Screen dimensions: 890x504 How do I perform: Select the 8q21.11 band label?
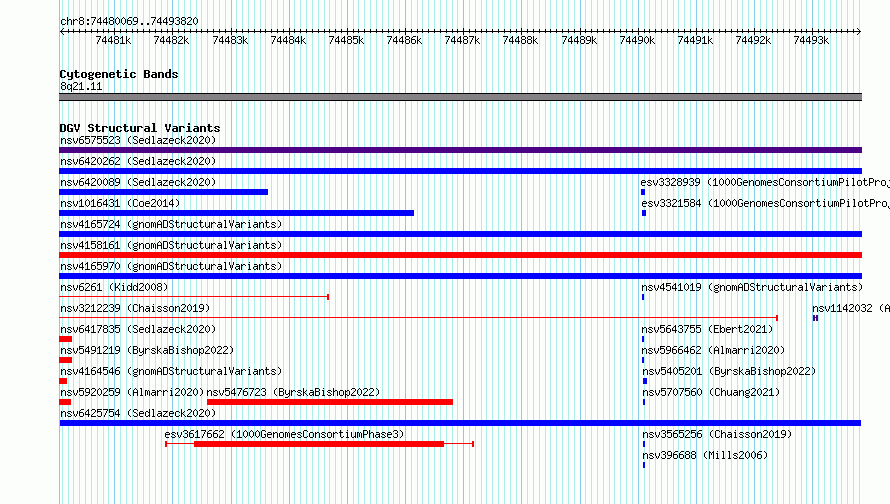81,86
